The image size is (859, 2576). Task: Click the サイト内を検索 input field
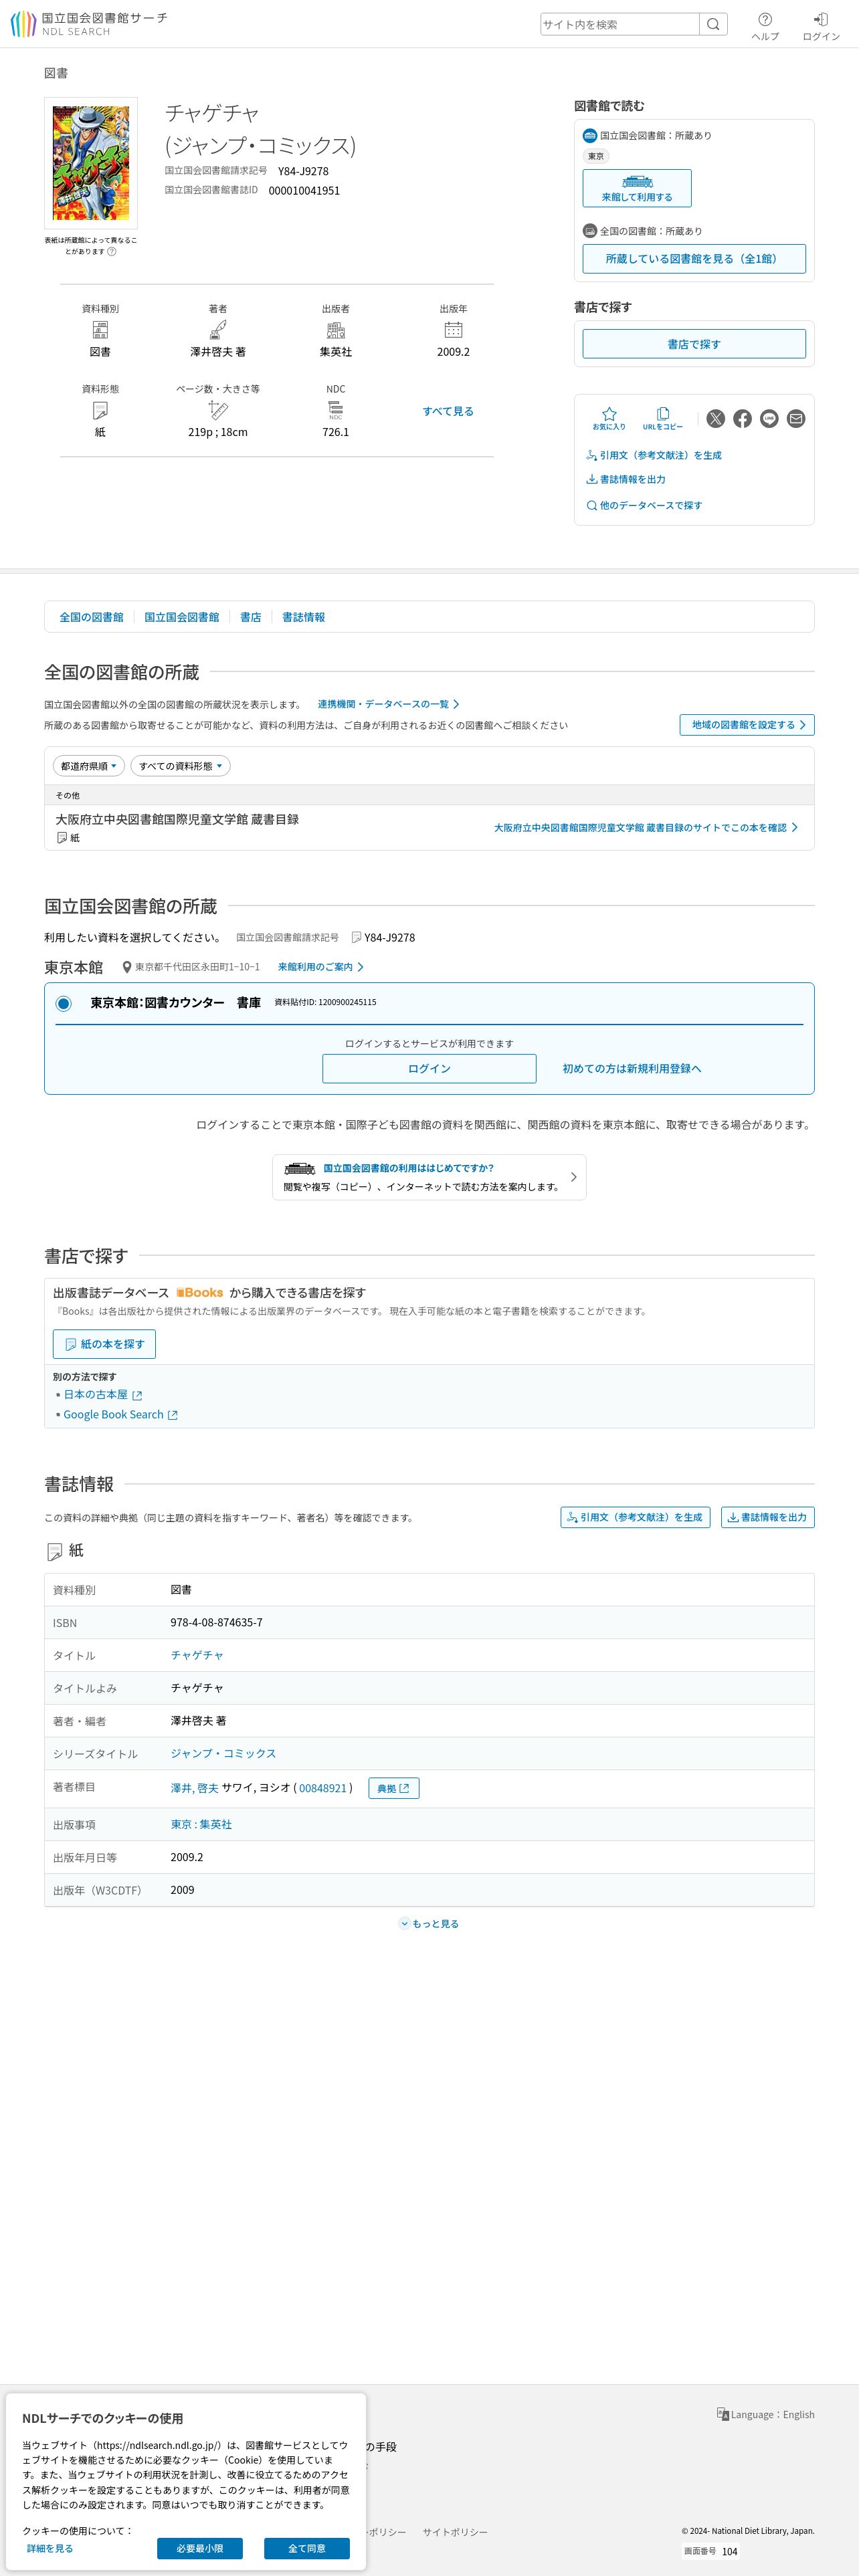coord(619,24)
